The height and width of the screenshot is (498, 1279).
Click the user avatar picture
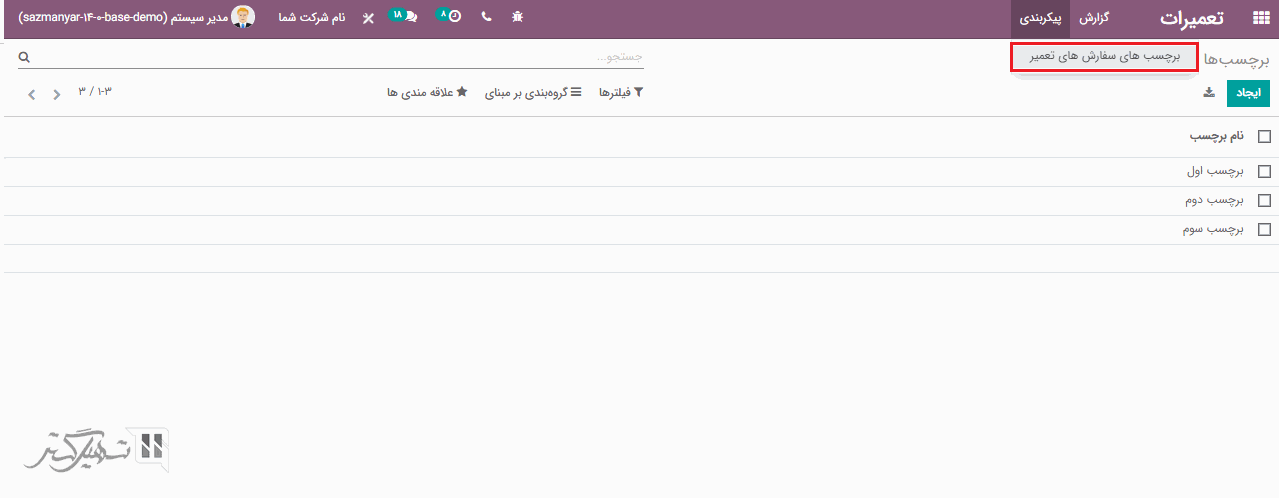coord(243,17)
